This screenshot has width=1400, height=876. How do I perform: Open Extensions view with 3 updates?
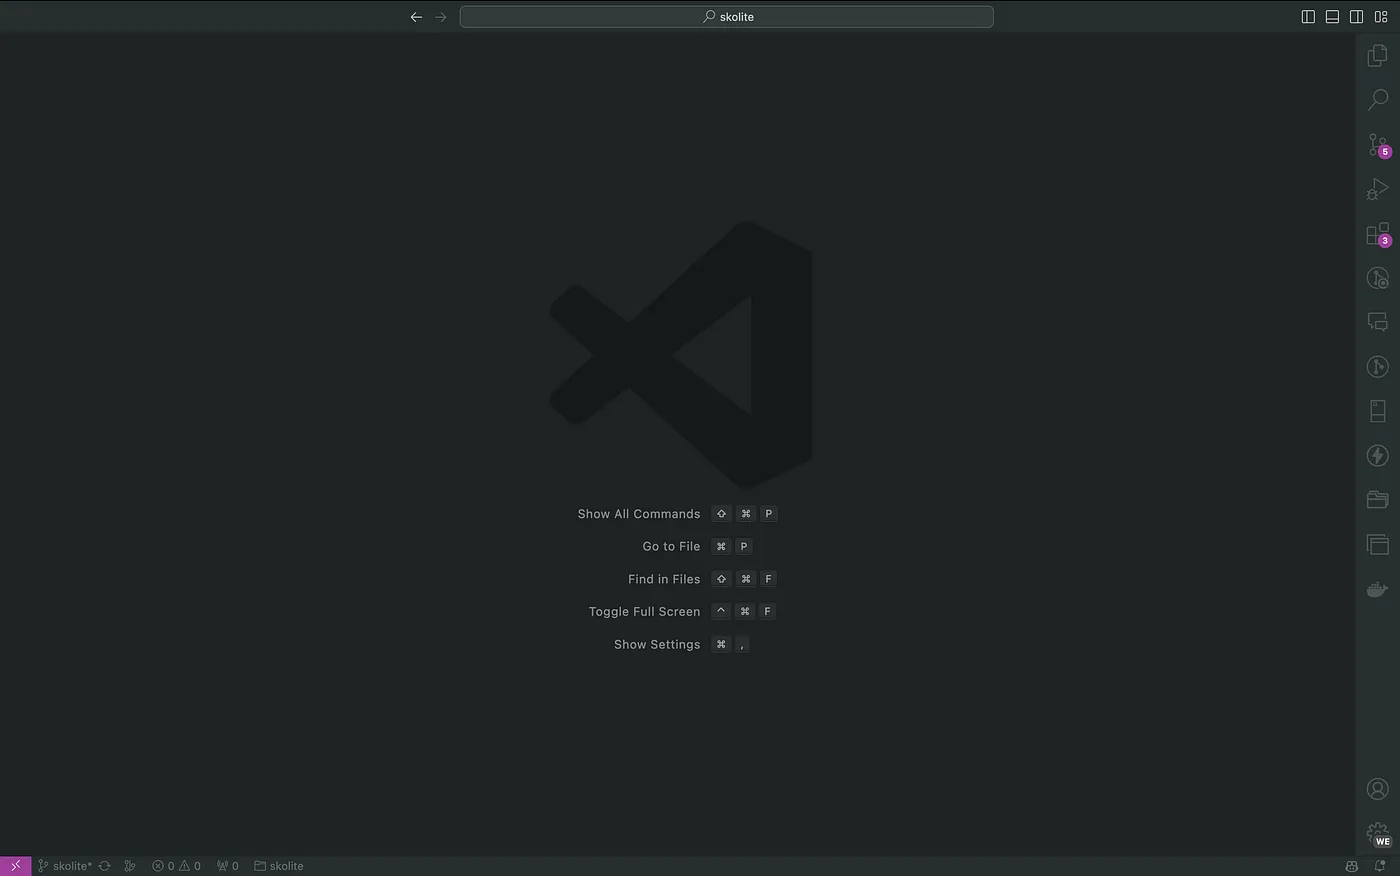tap(1377, 234)
